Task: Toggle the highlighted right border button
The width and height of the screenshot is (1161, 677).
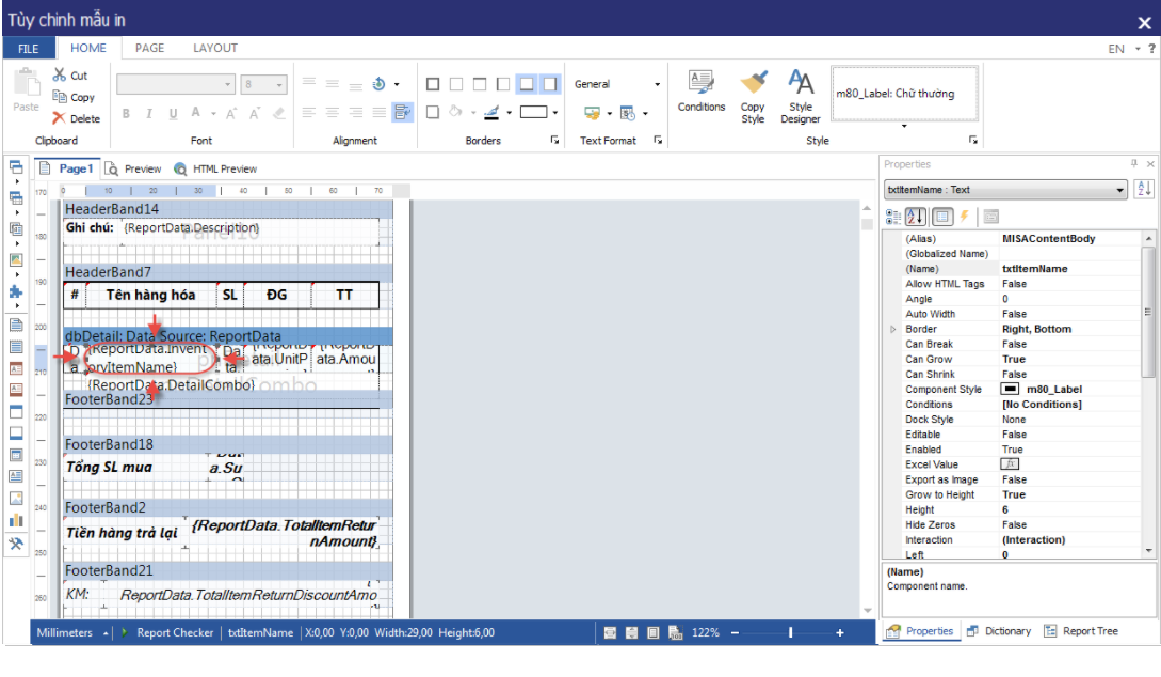Action: coord(551,84)
